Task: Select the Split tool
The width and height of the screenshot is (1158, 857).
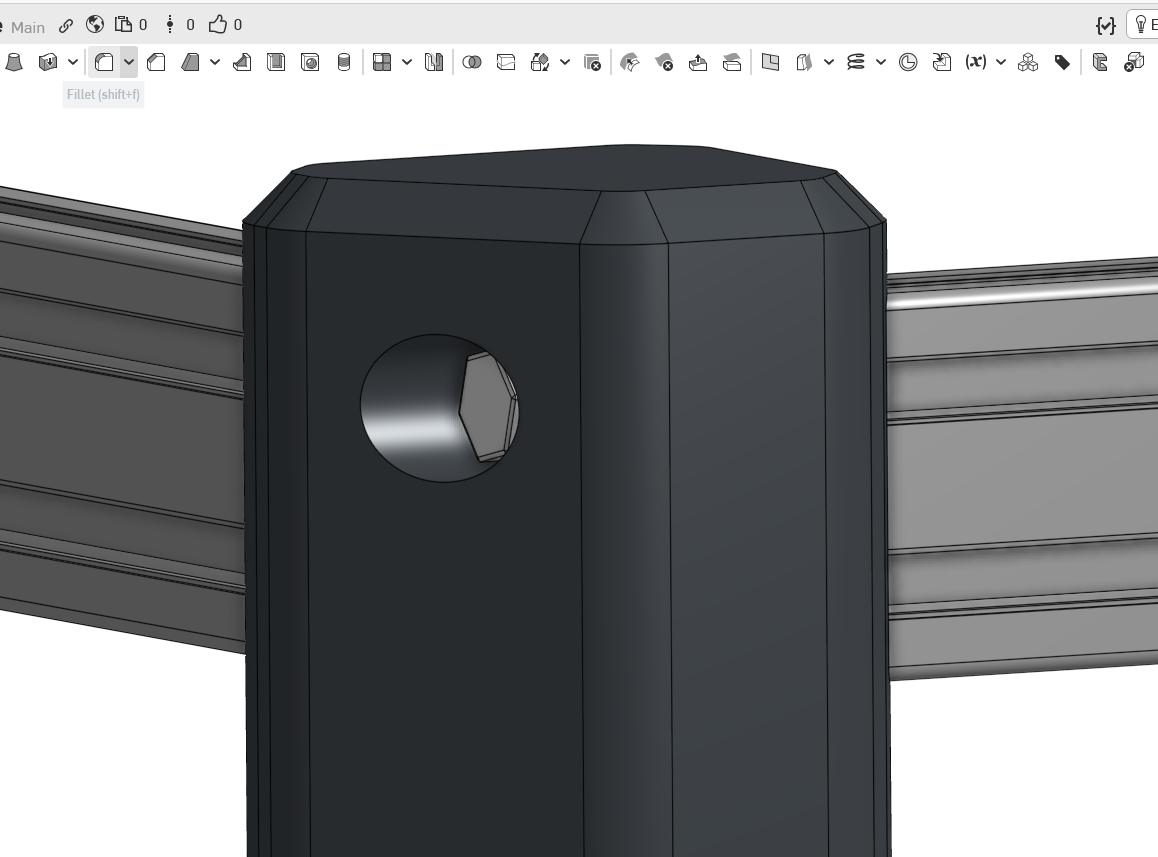Action: point(506,62)
